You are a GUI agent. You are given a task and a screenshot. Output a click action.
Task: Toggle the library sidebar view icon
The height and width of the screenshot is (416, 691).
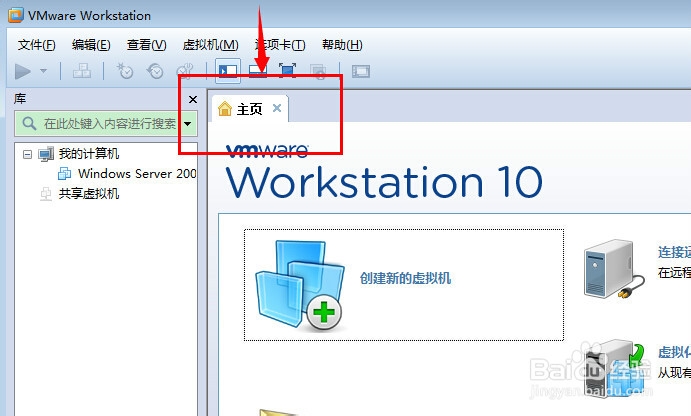[x=228, y=71]
